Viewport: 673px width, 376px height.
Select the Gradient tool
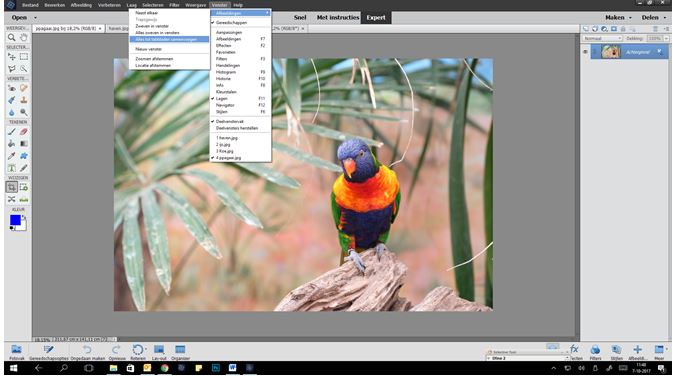coord(24,144)
